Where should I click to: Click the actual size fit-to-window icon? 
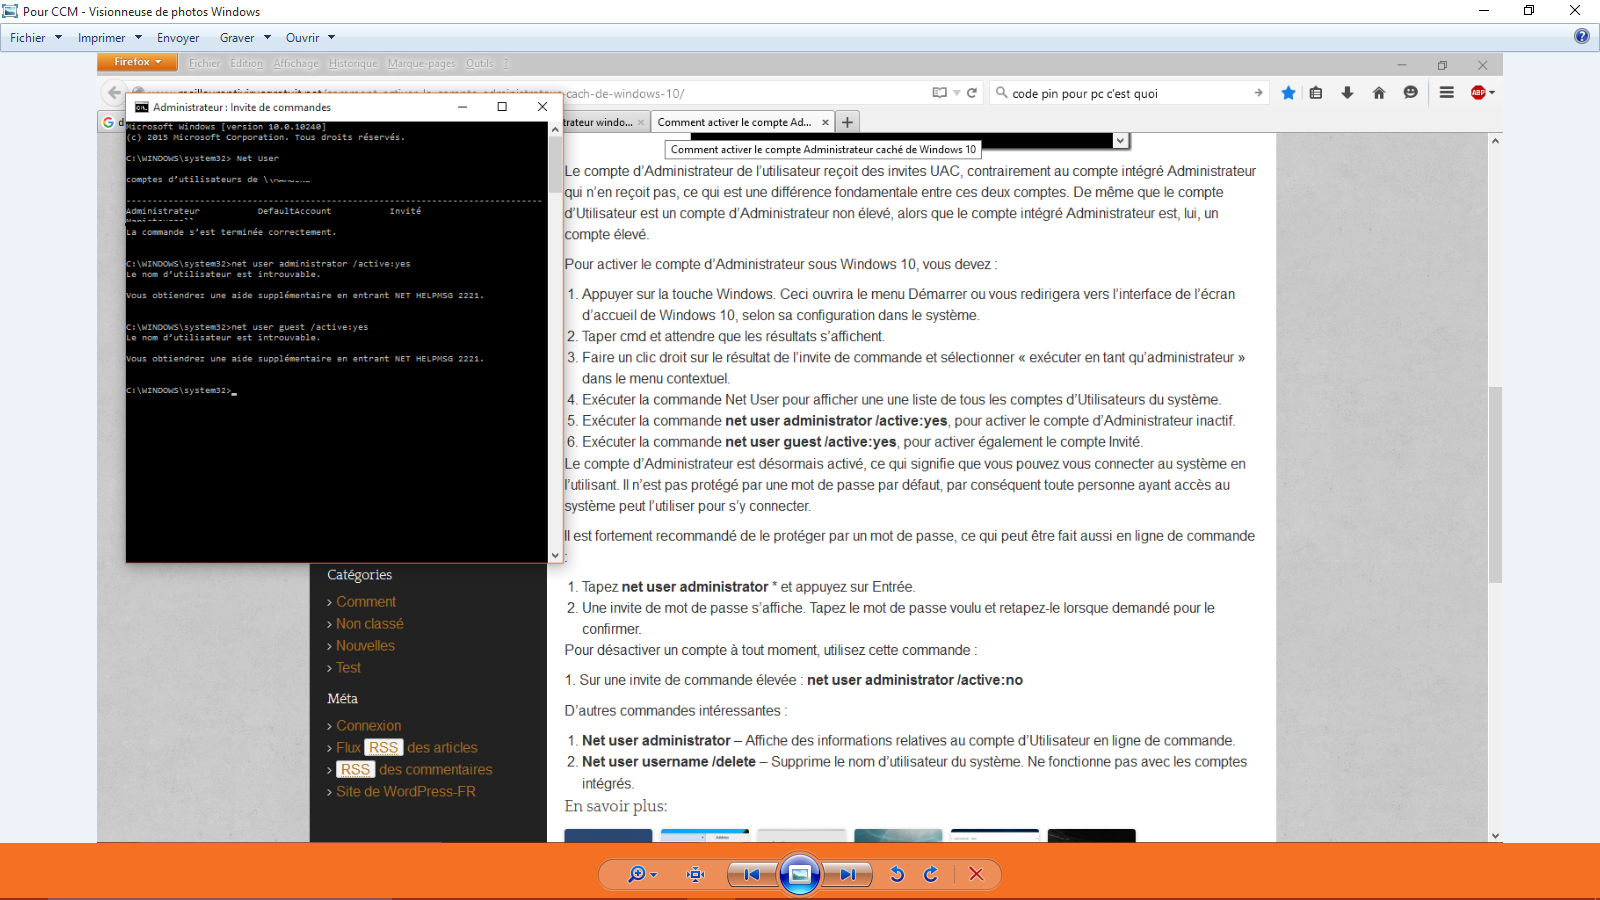[x=696, y=874]
